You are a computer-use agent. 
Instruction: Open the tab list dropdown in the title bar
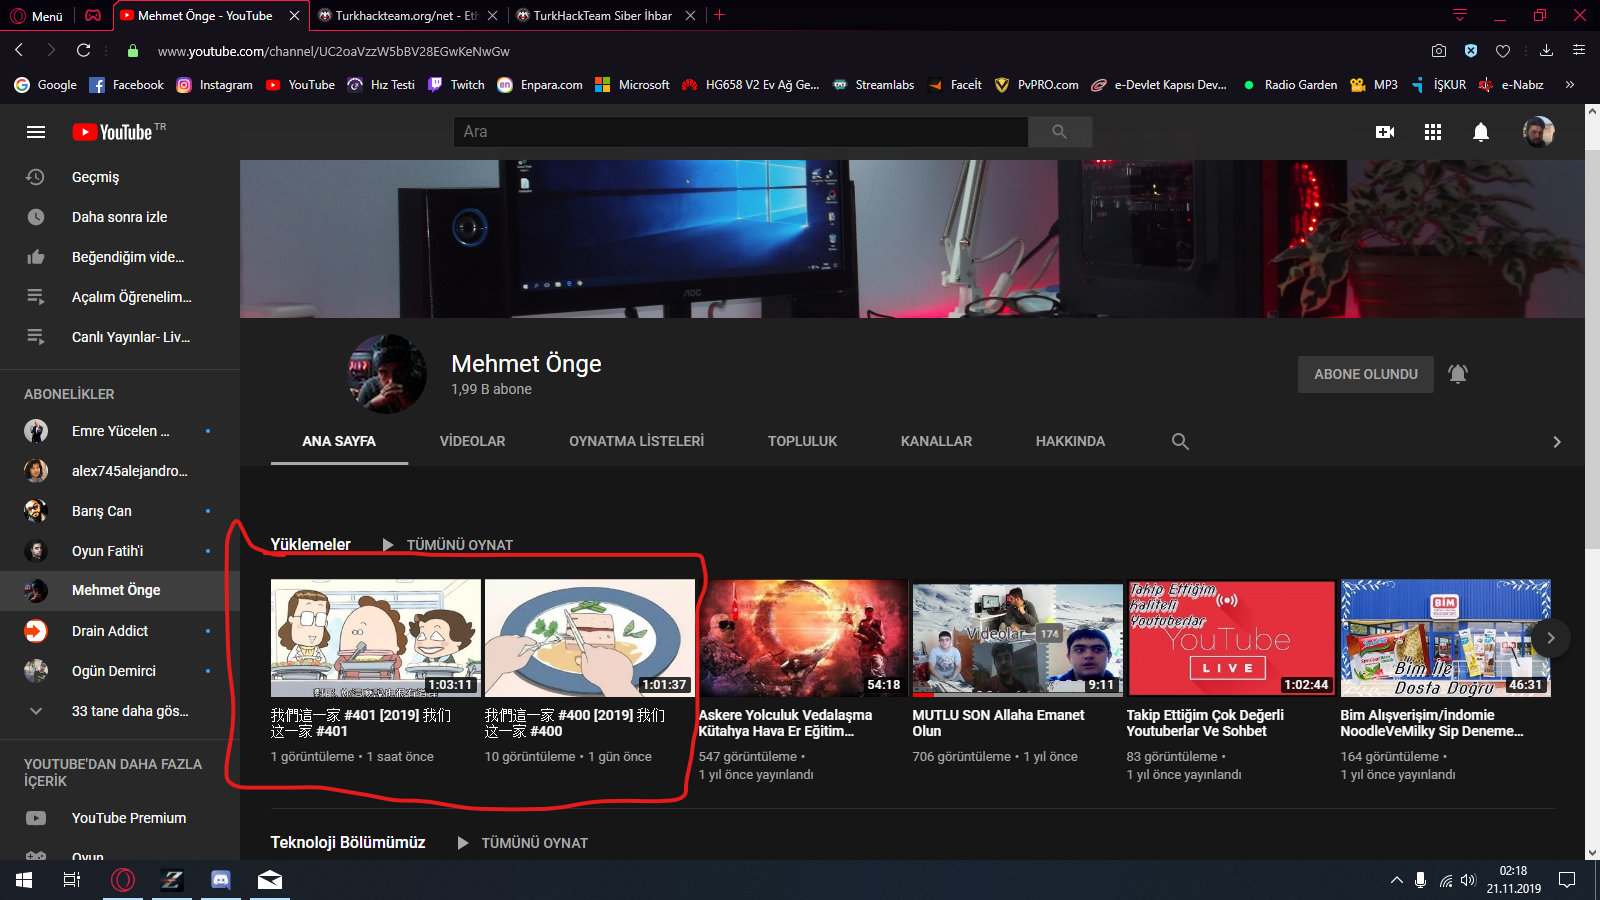(1460, 15)
